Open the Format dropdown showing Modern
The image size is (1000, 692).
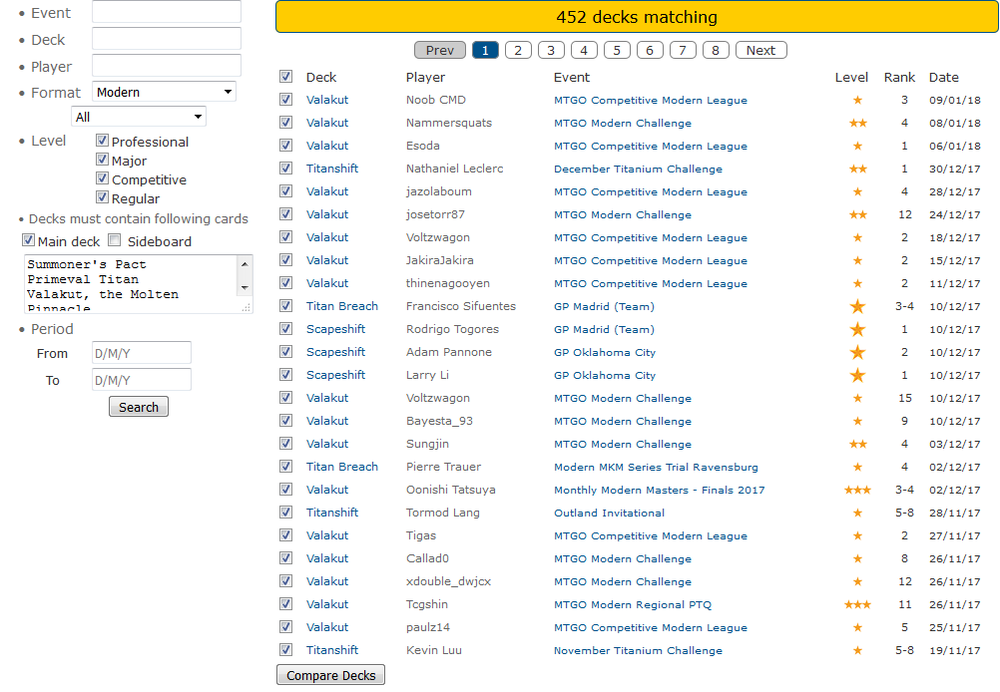pyautogui.click(x=164, y=92)
